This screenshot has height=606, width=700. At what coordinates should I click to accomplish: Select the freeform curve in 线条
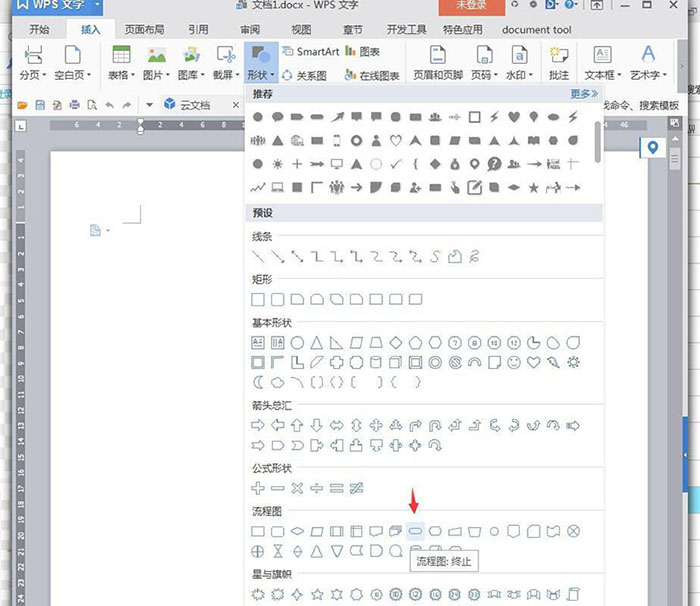435,256
